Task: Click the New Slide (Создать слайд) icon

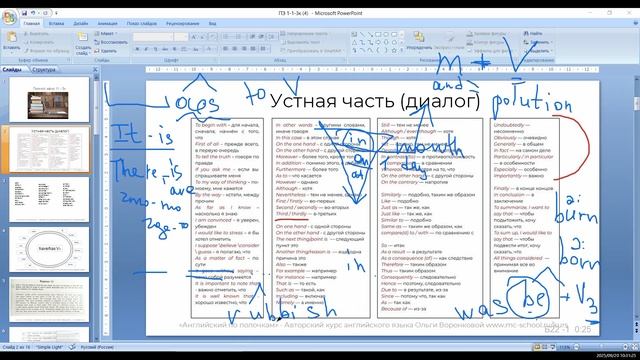Action: coord(82,37)
